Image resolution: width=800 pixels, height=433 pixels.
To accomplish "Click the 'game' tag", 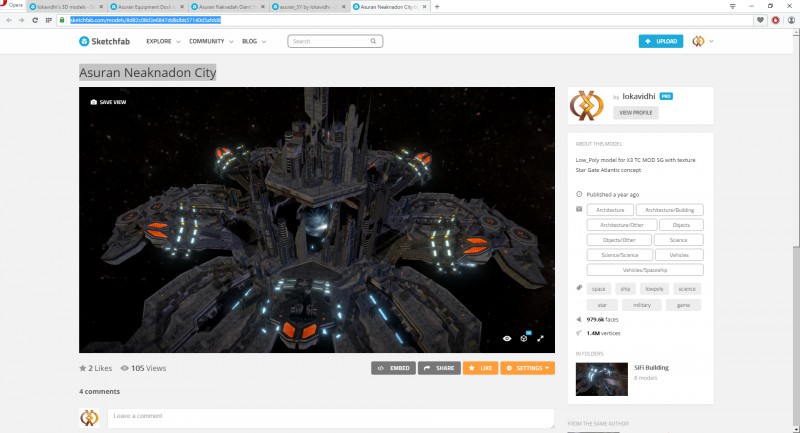I will (683, 305).
